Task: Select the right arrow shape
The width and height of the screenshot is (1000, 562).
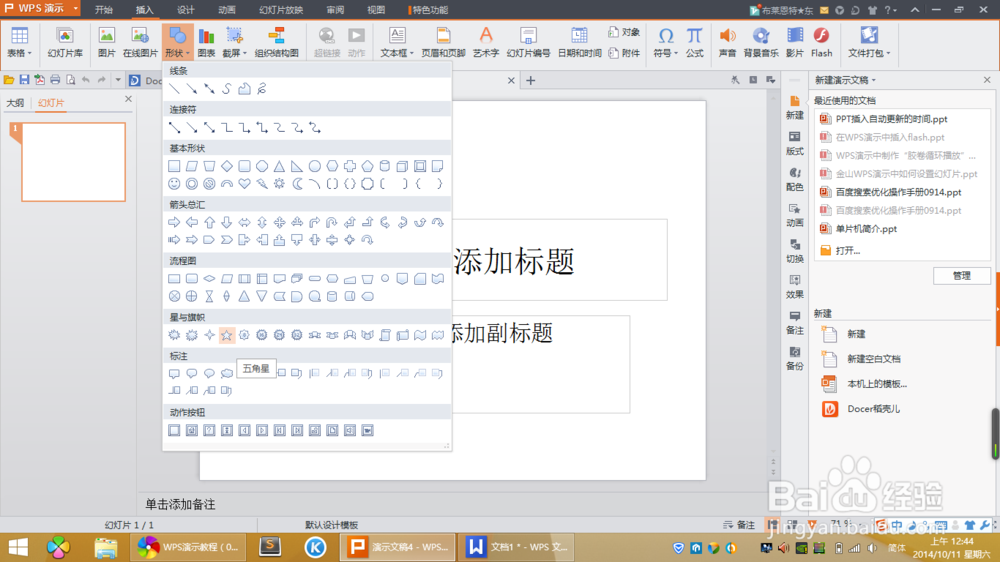Action: (x=174, y=222)
